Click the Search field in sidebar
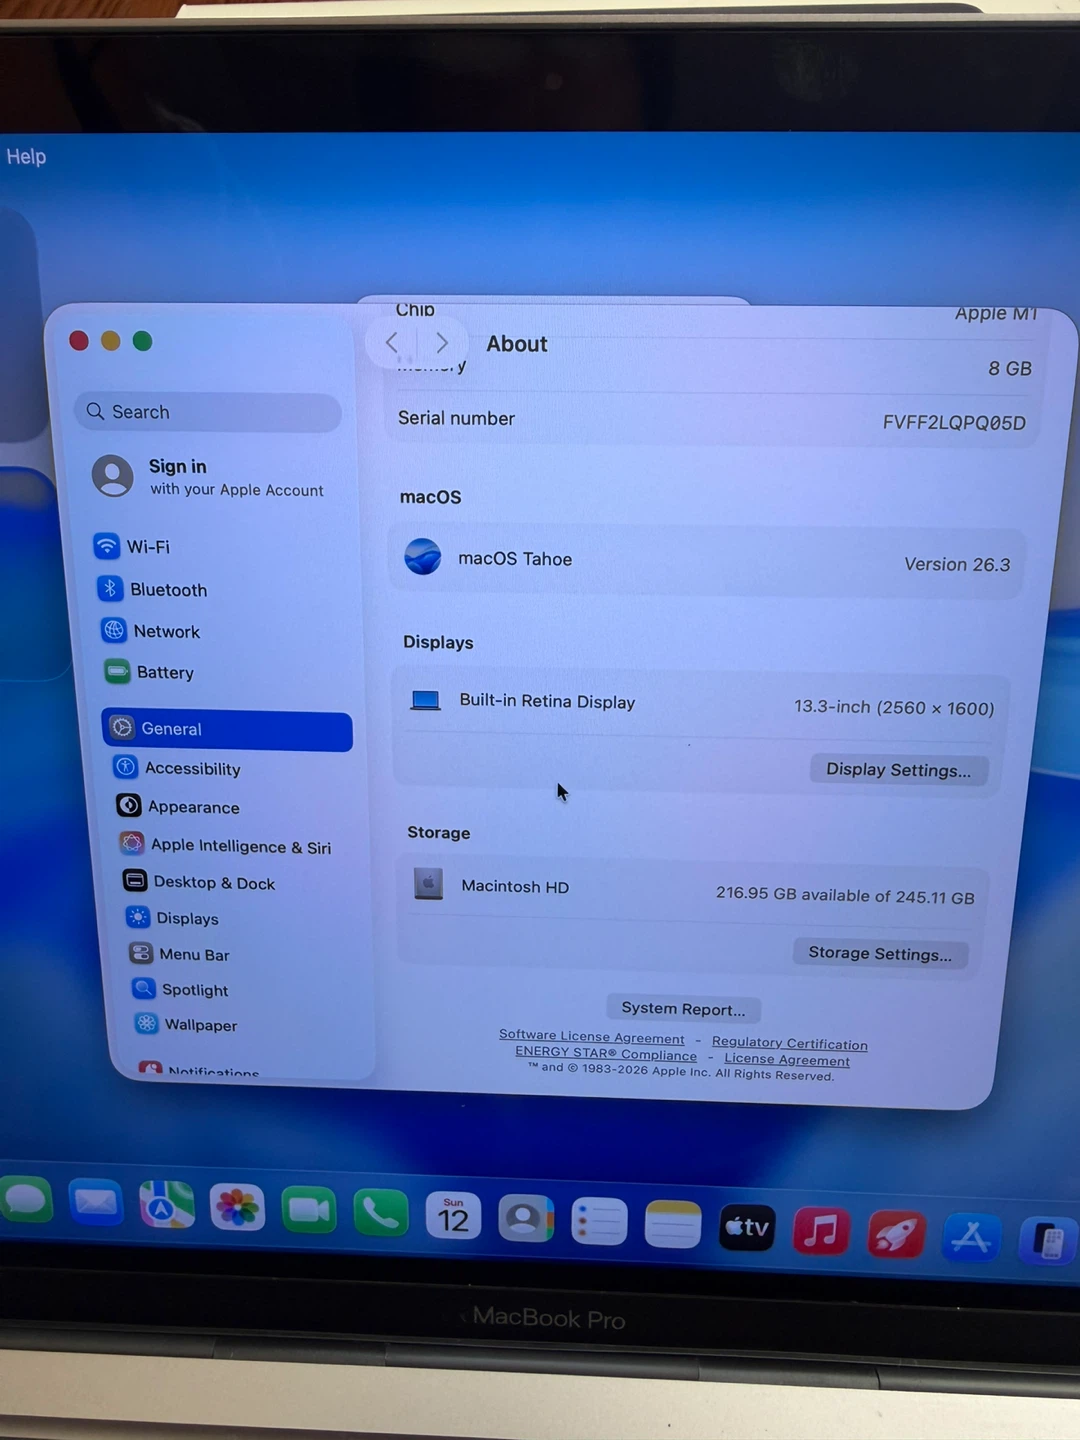 [207, 412]
